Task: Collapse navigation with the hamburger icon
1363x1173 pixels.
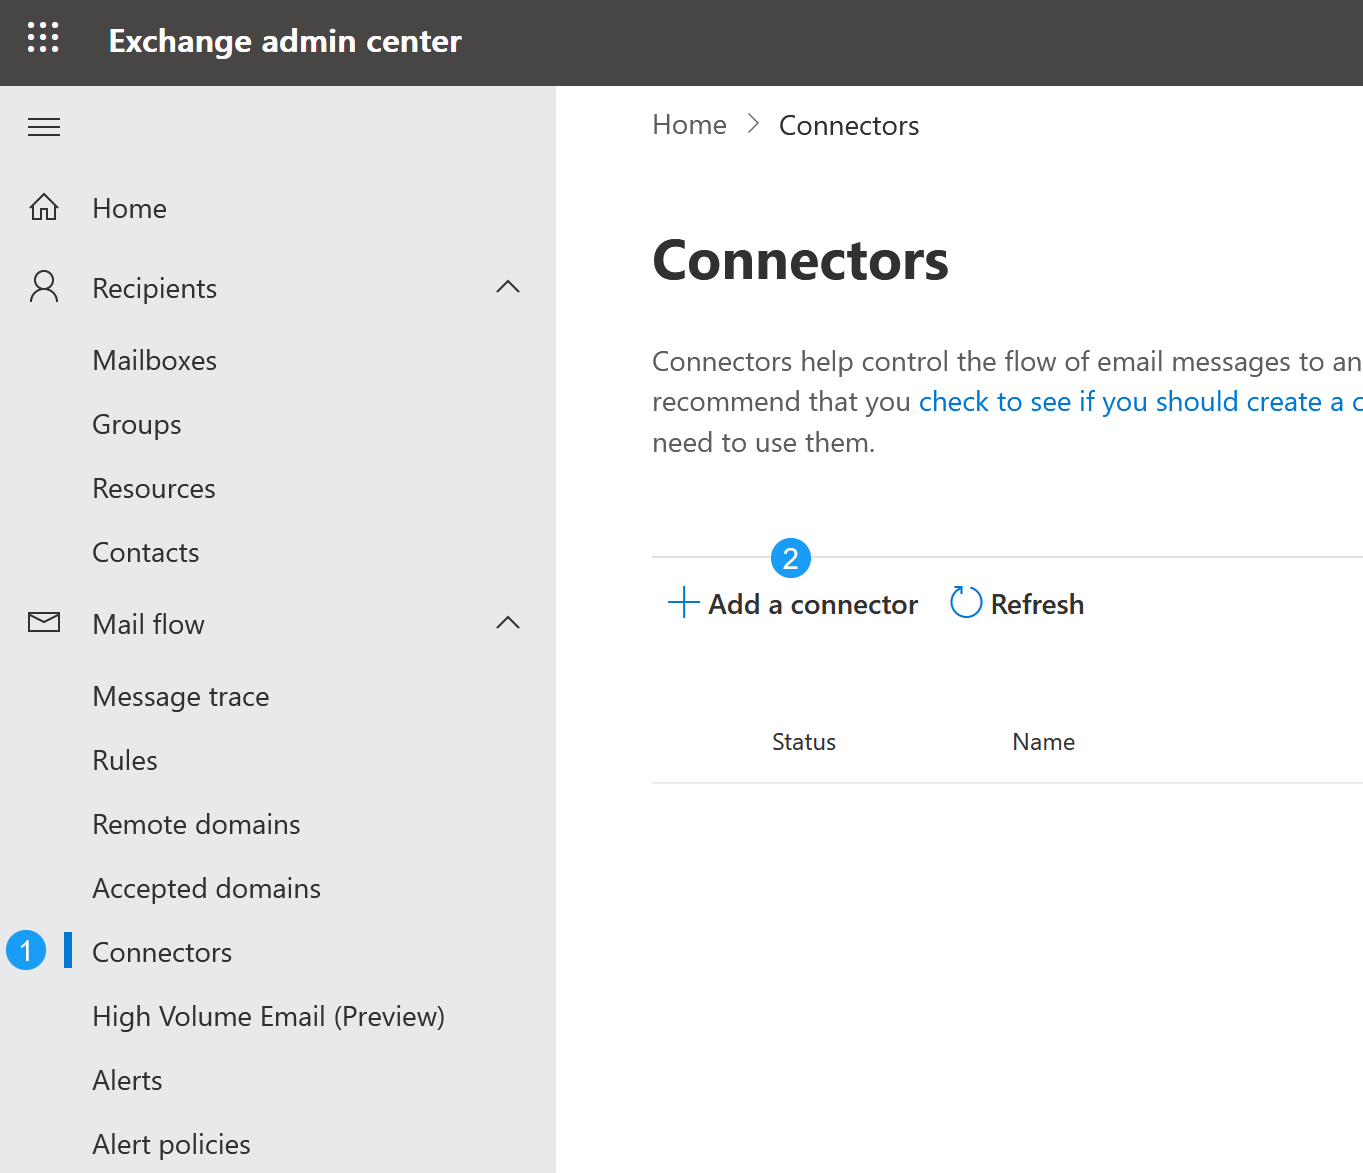Action: coord(43,127)
